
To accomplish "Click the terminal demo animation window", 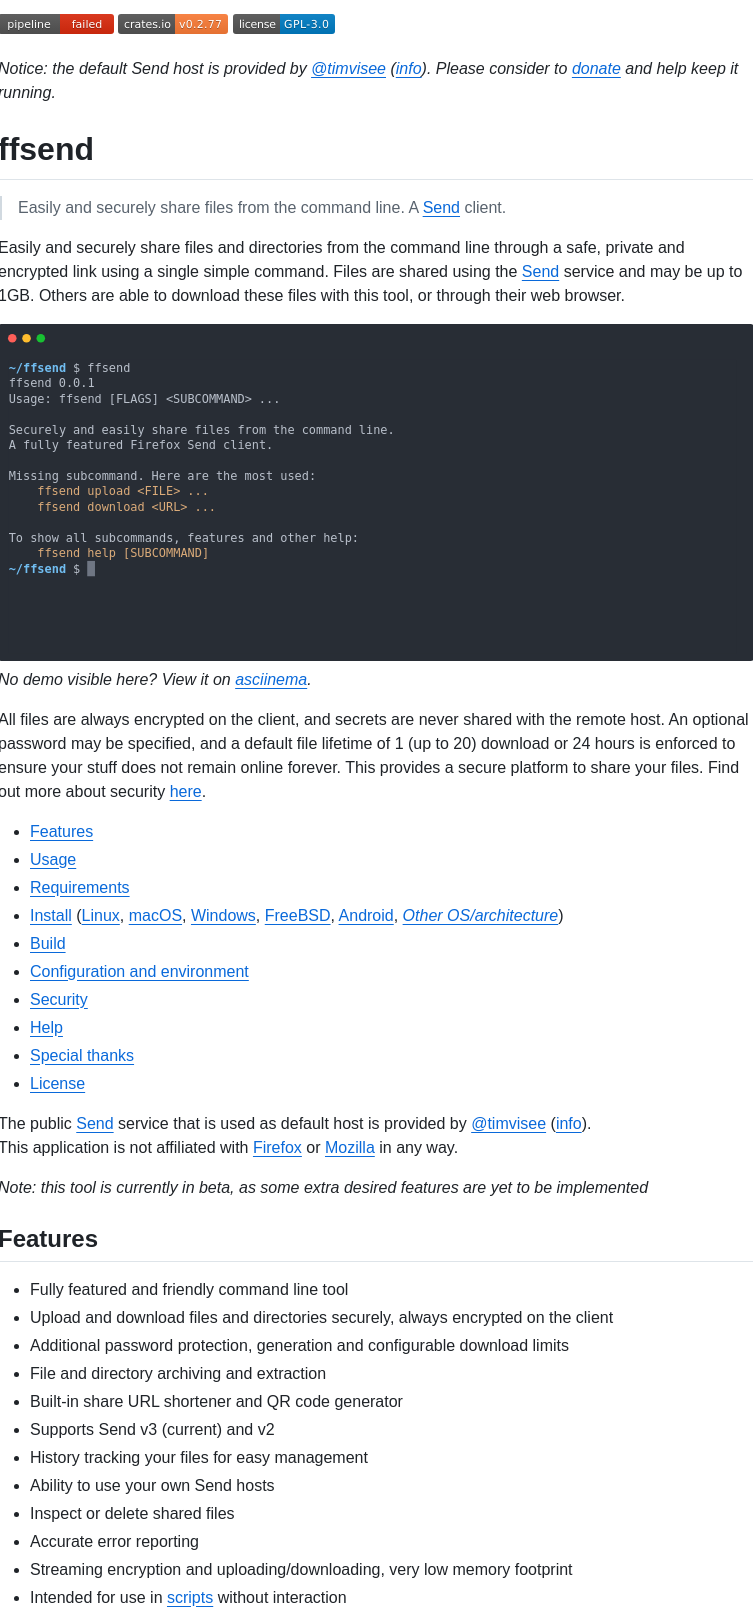I will tap(376, 490).
